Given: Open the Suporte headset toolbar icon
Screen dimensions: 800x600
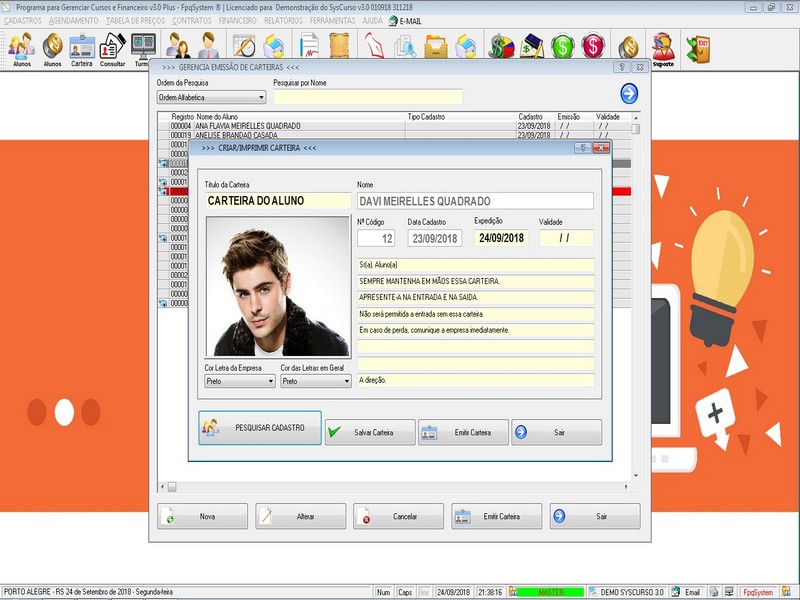Looking at the screenshot, I should 663,49.
